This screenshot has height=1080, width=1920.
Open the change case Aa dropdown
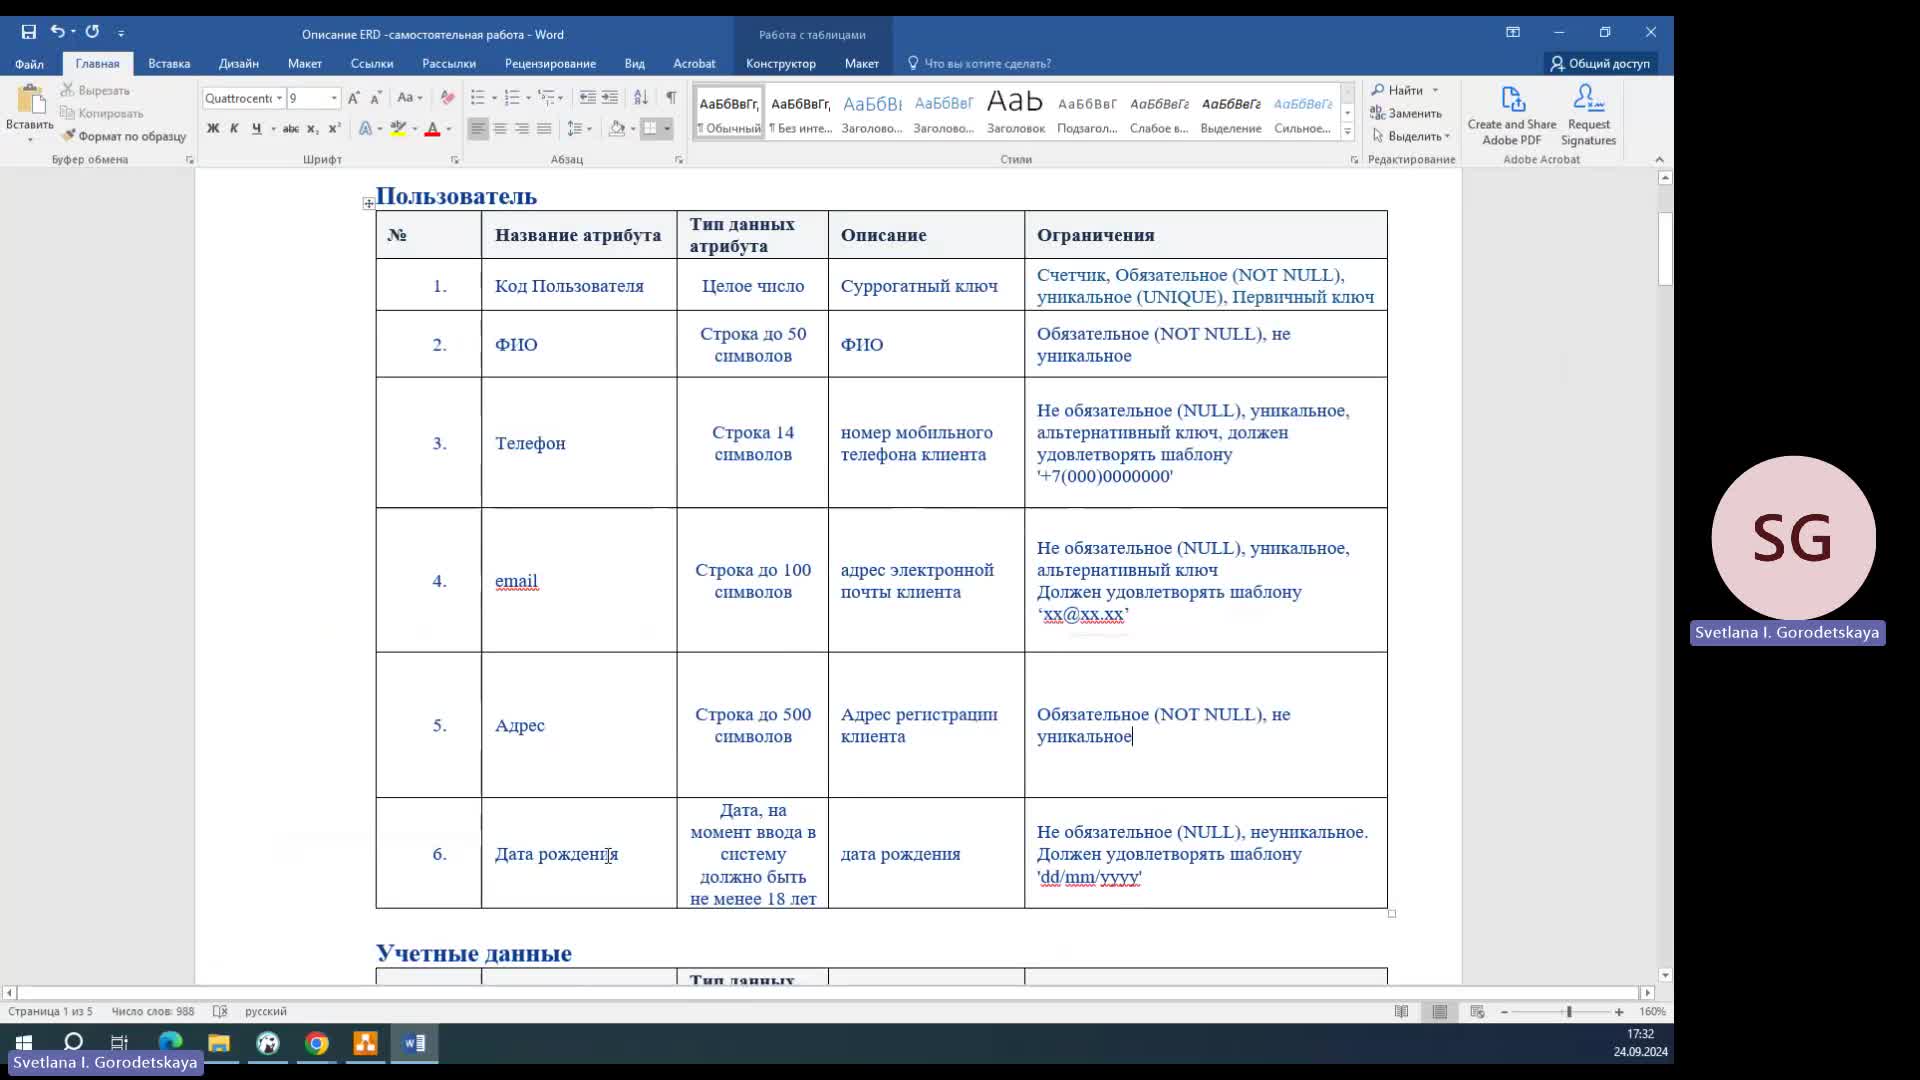[x=409, y=98]
